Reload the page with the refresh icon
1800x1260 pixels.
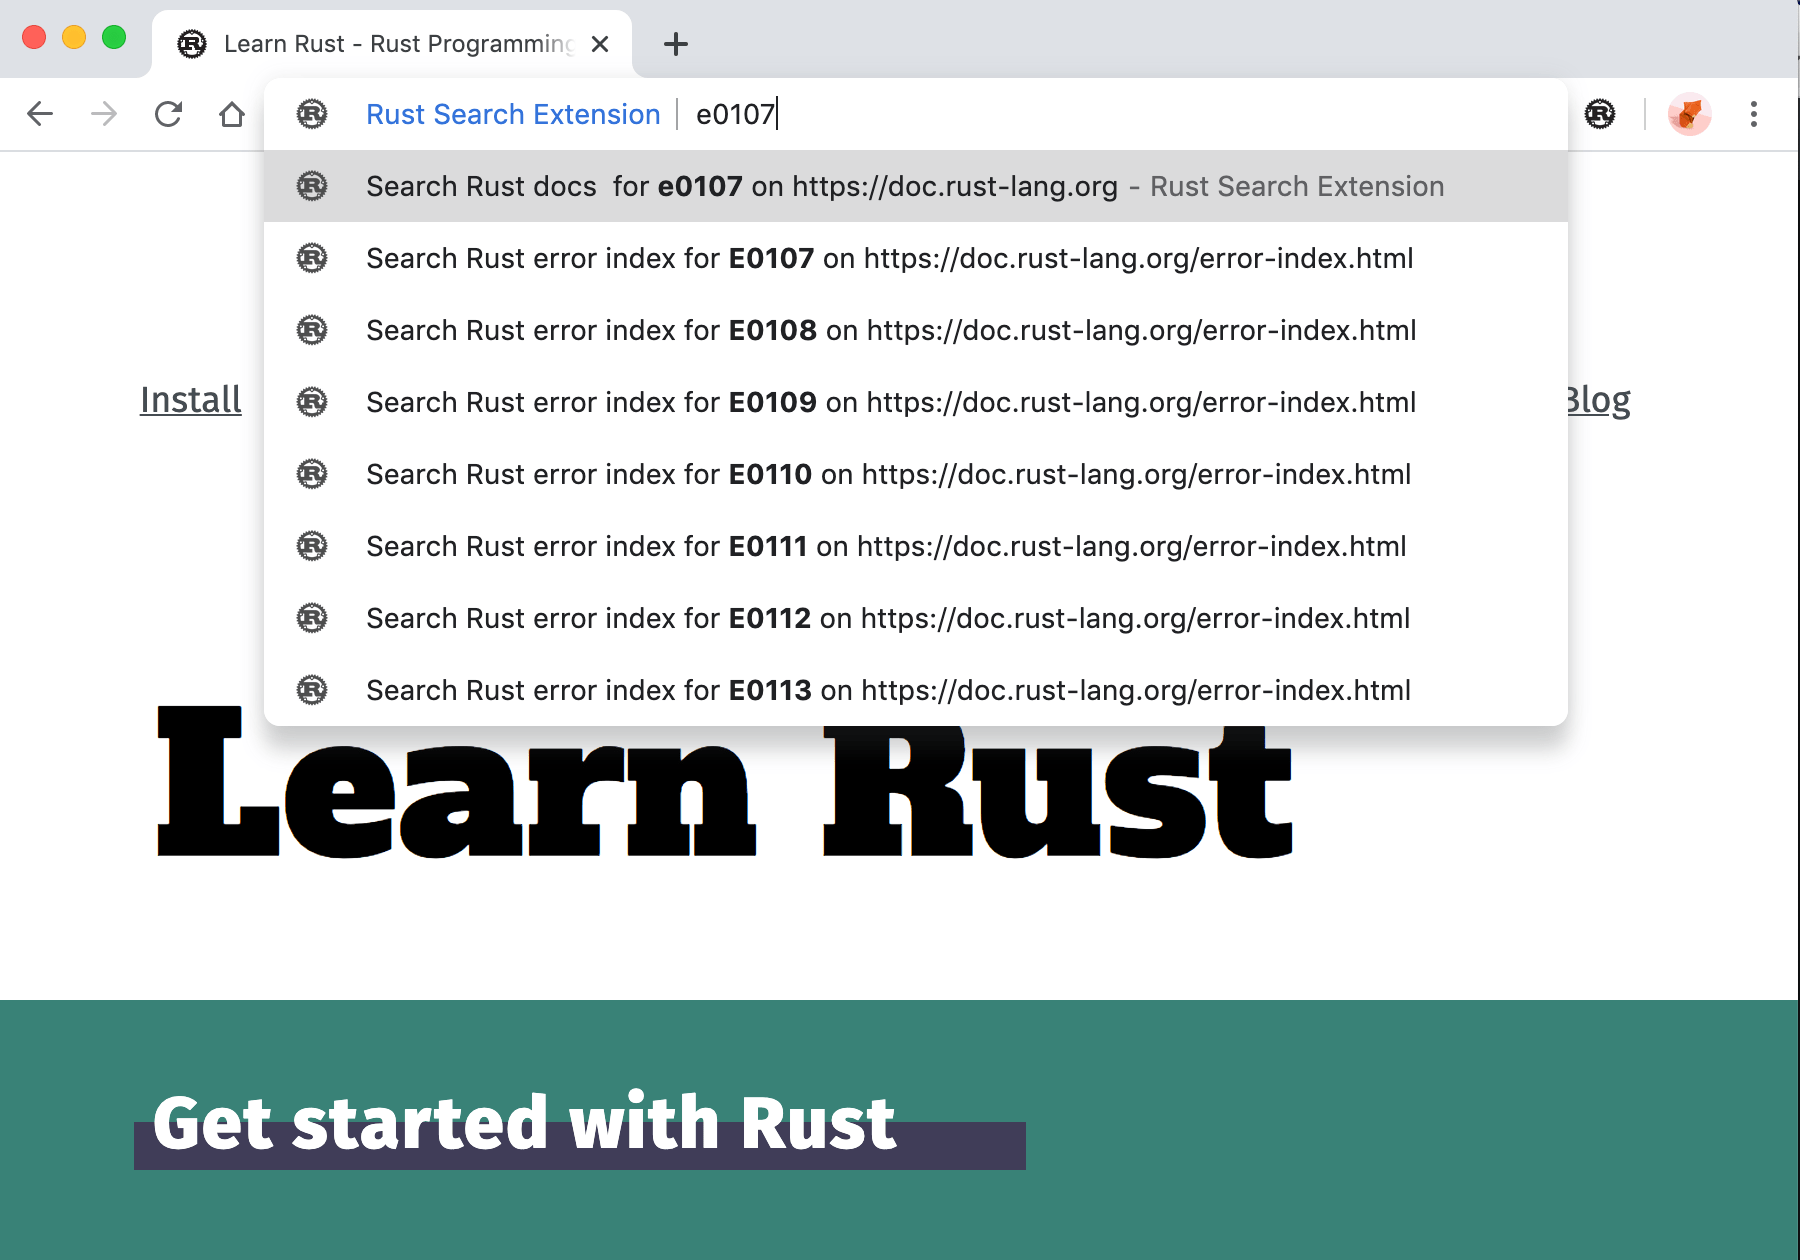(x=168, y=114)
